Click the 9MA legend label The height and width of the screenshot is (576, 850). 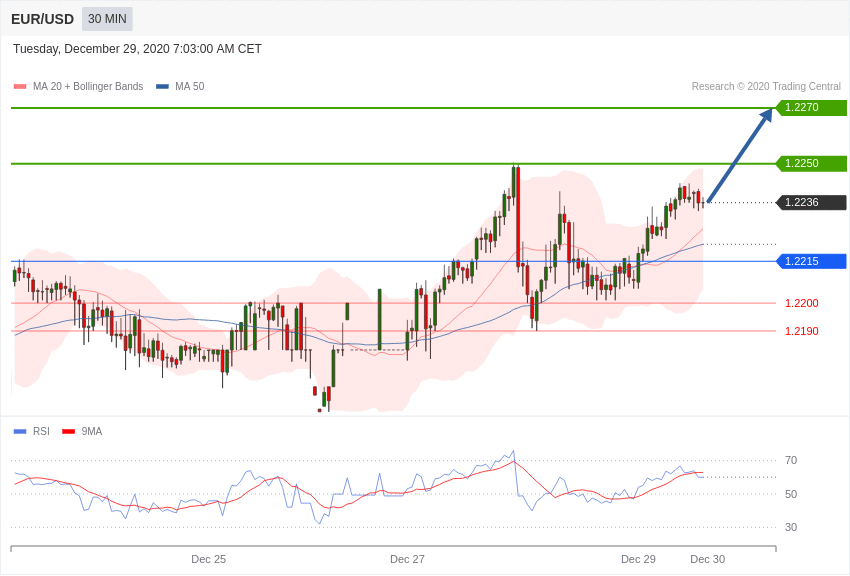(x=92, y=431)
